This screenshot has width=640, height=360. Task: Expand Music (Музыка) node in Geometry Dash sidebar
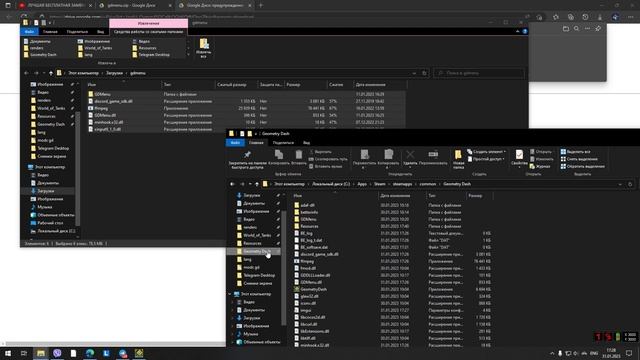point(233,334)
